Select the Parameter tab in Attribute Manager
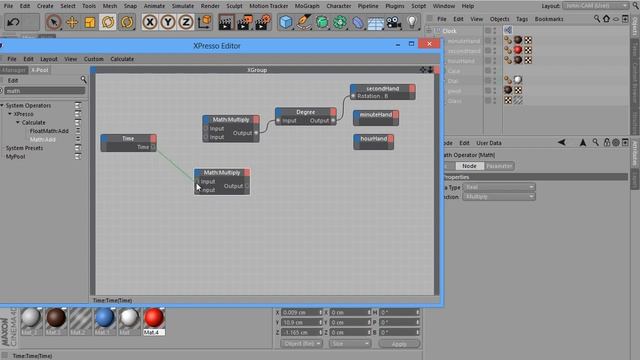Screen dimensions: 640x360 pos(499,166)
